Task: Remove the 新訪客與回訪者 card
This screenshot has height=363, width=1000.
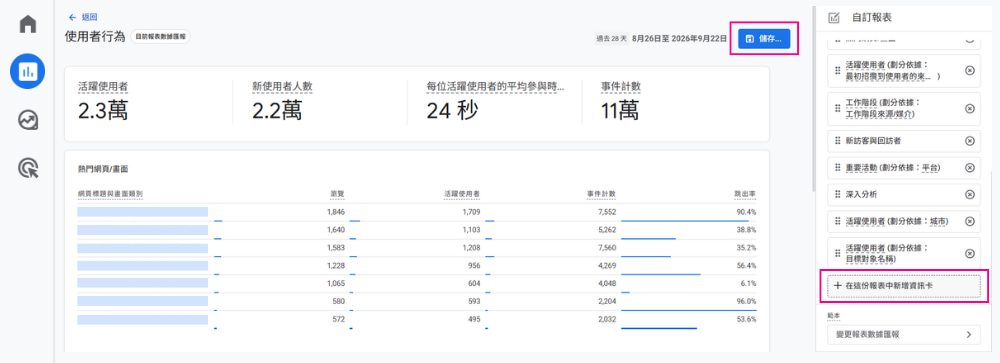Action: pyautogui.click(x=969, y=140)
